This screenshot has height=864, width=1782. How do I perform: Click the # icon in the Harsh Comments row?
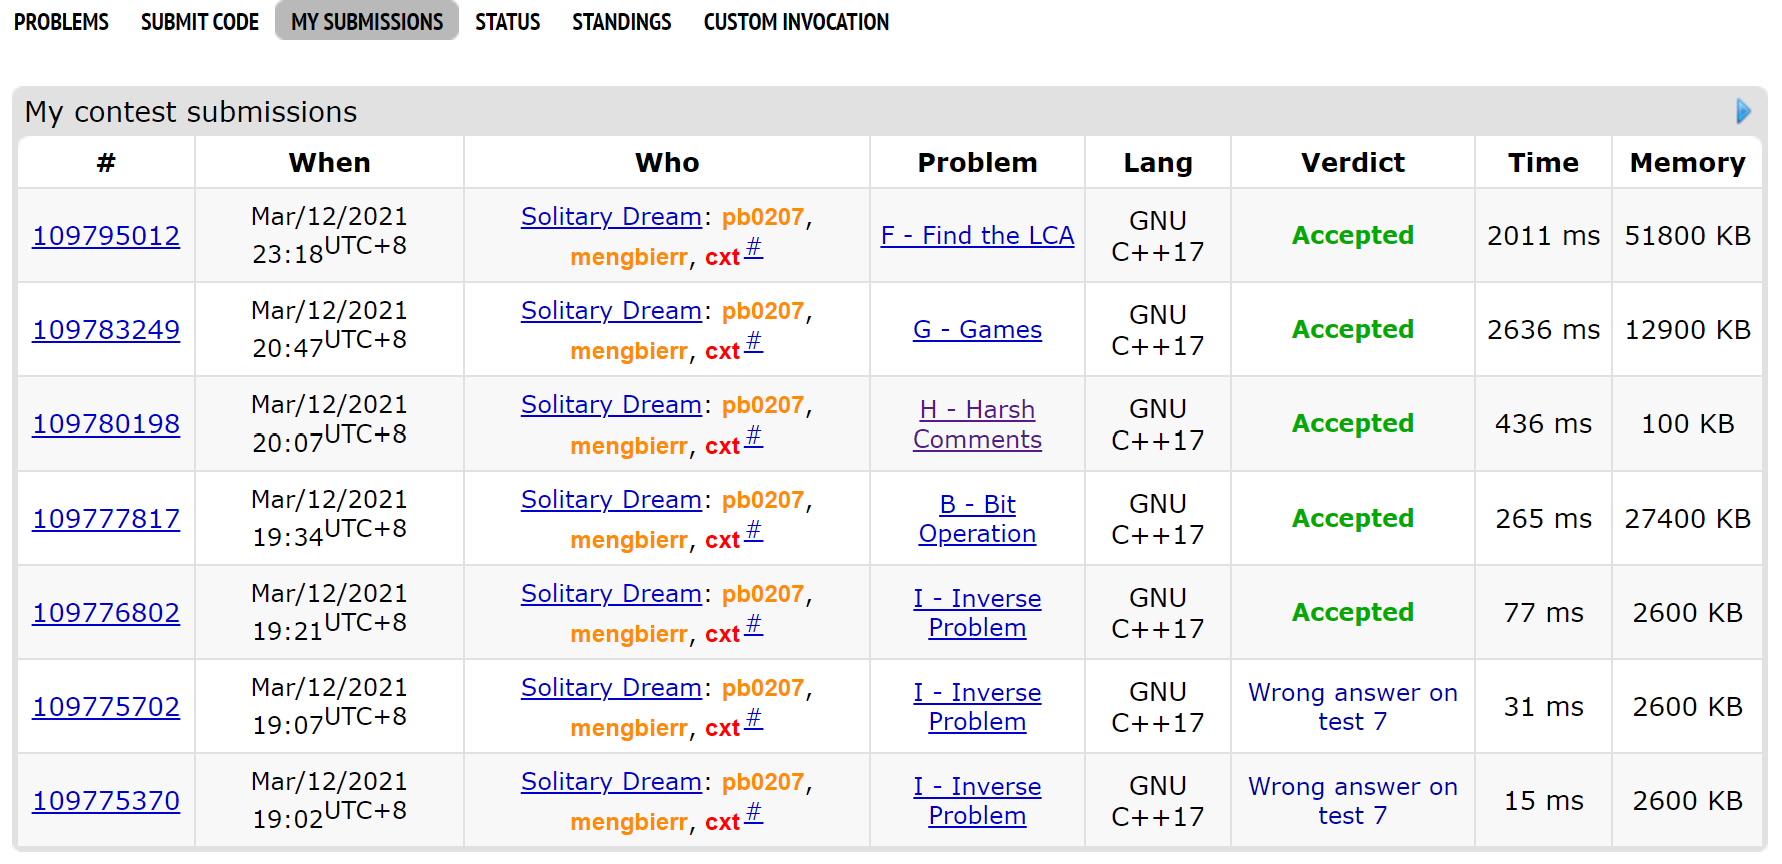tap(754, 436)
